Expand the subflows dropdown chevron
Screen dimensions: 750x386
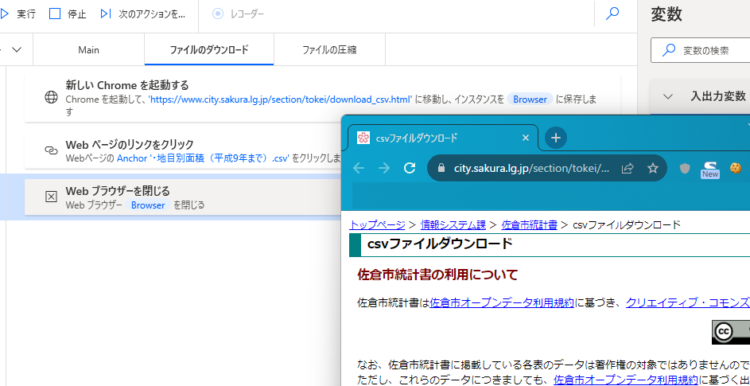click(17, 49)
